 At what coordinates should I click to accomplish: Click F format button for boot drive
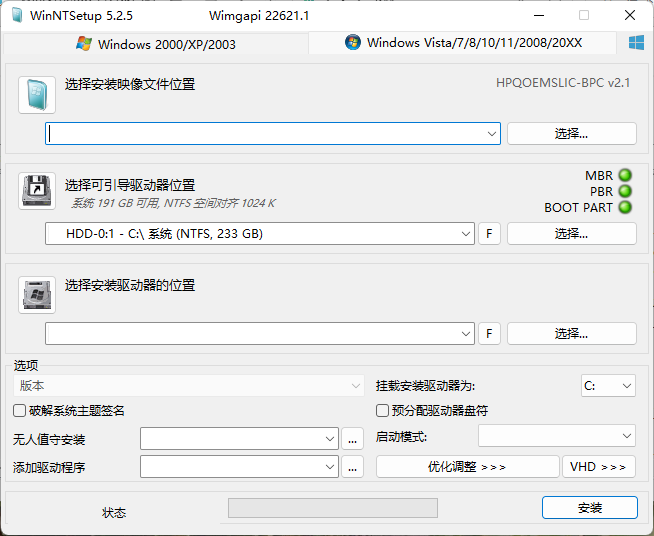pyautogui.click(x=489, y=234)
